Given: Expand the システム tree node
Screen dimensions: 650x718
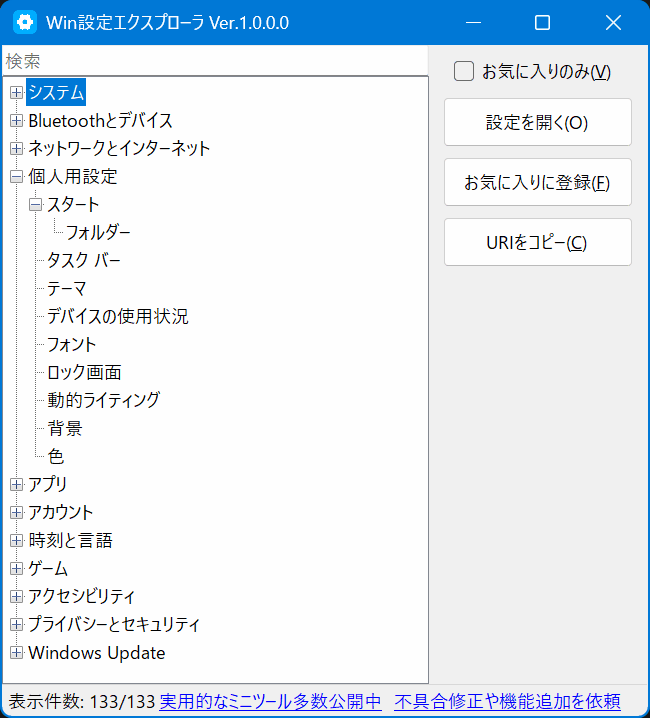Looking at the screenshot, I should tap(16, 92).
